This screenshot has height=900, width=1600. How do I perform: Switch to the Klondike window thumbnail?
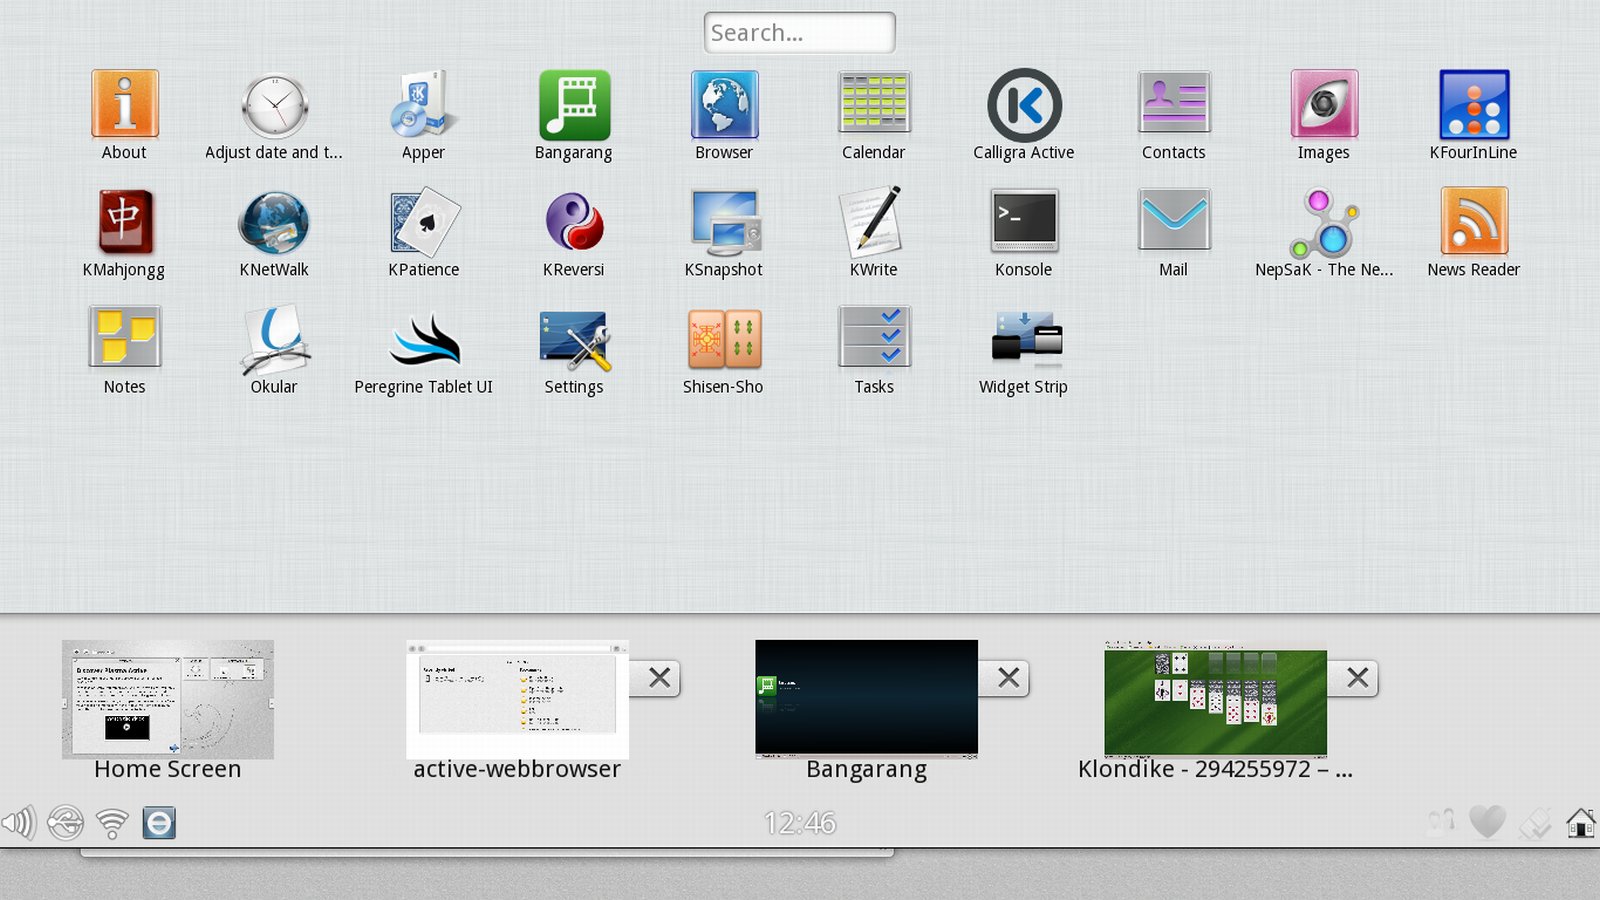(1215, 698)
